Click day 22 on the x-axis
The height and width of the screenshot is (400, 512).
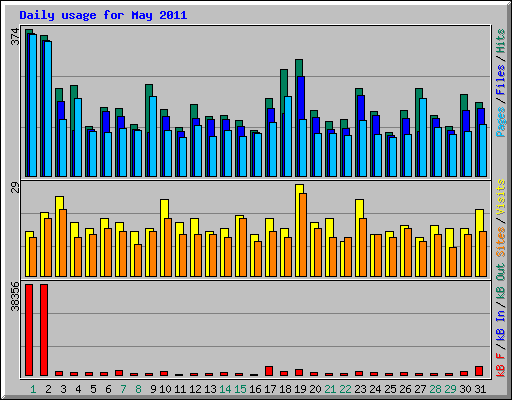[x=345, y=389]
